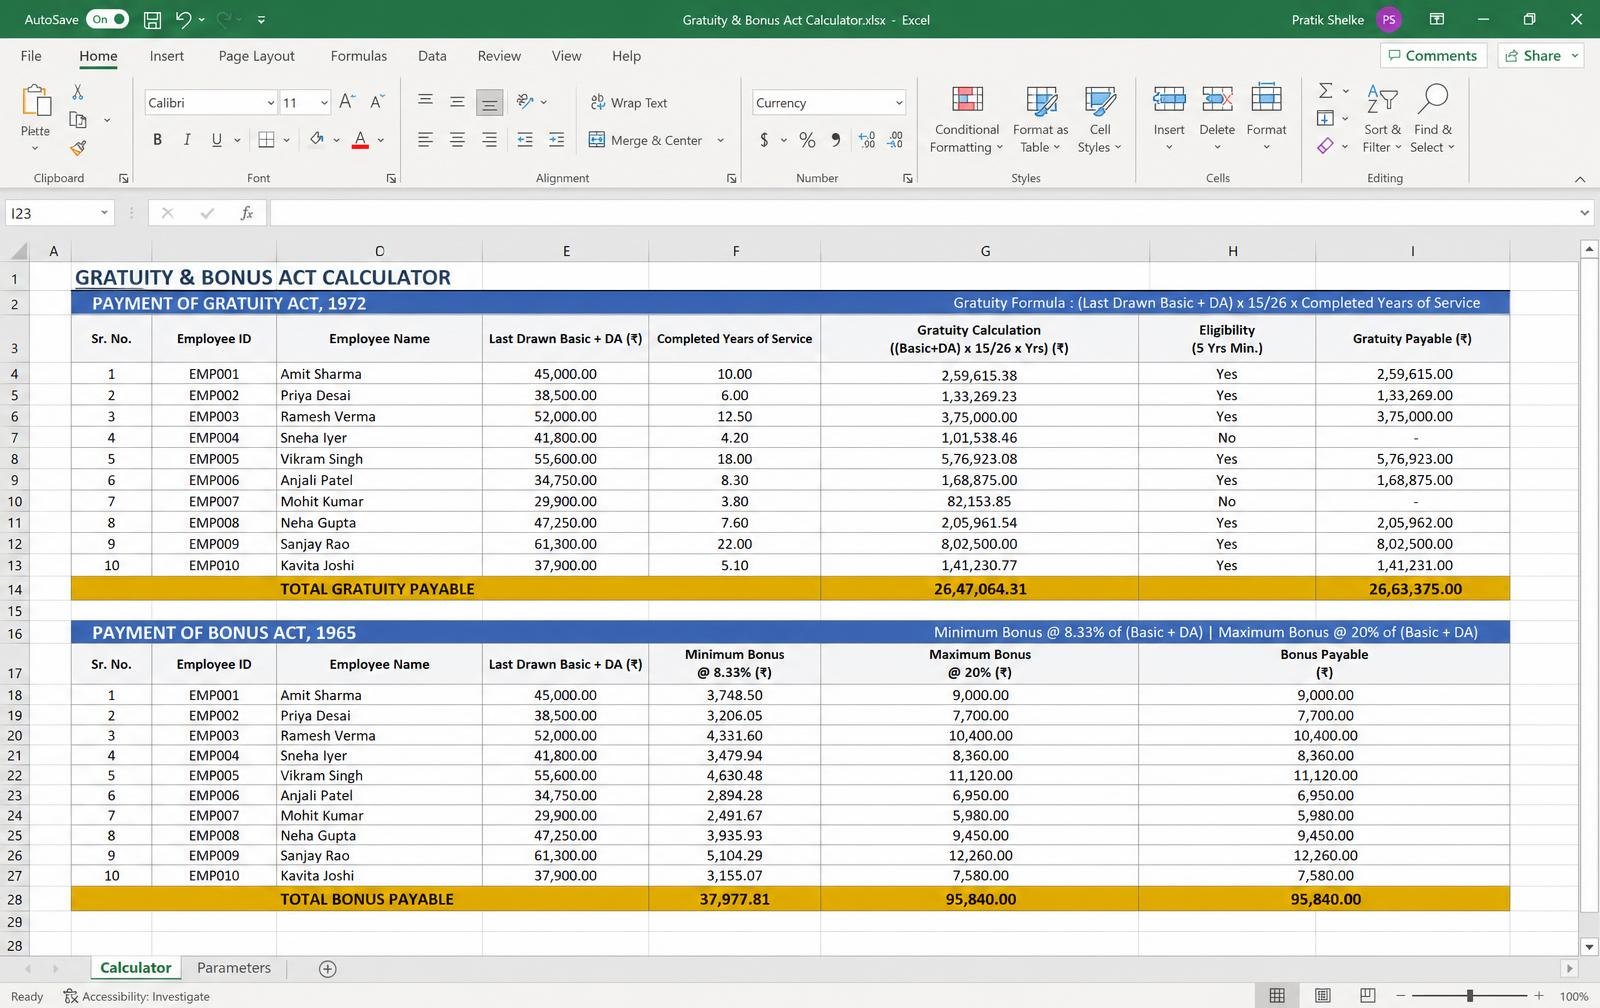
Task: Click the Cut scissors icon
Action: pos(78,92)
